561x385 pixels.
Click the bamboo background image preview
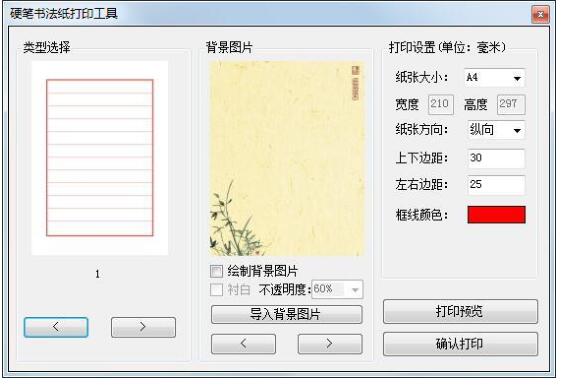point(287,159)
